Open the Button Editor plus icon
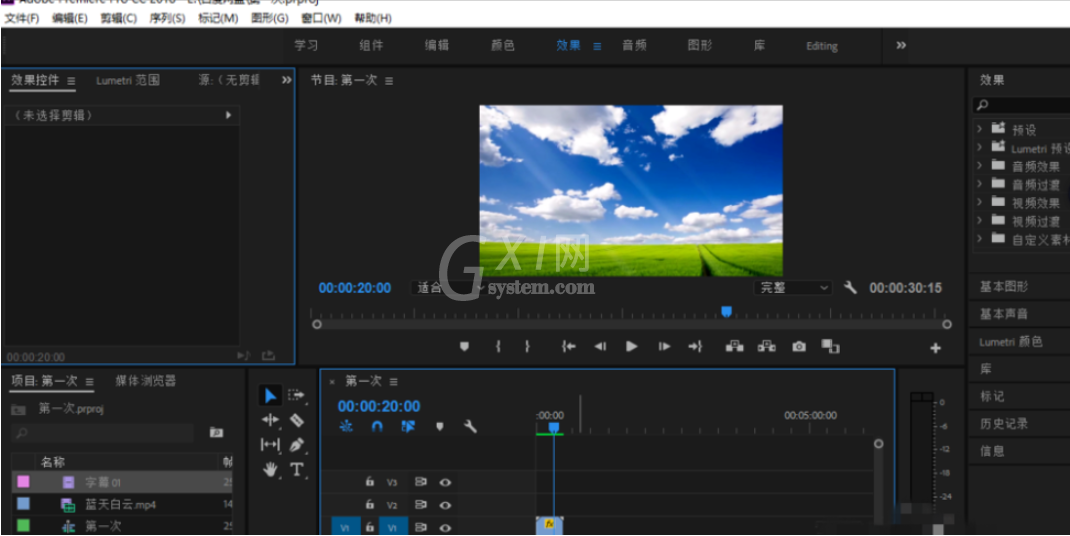Image resolution: width=1070 pixels, height=536 pixels. (936, 348)
